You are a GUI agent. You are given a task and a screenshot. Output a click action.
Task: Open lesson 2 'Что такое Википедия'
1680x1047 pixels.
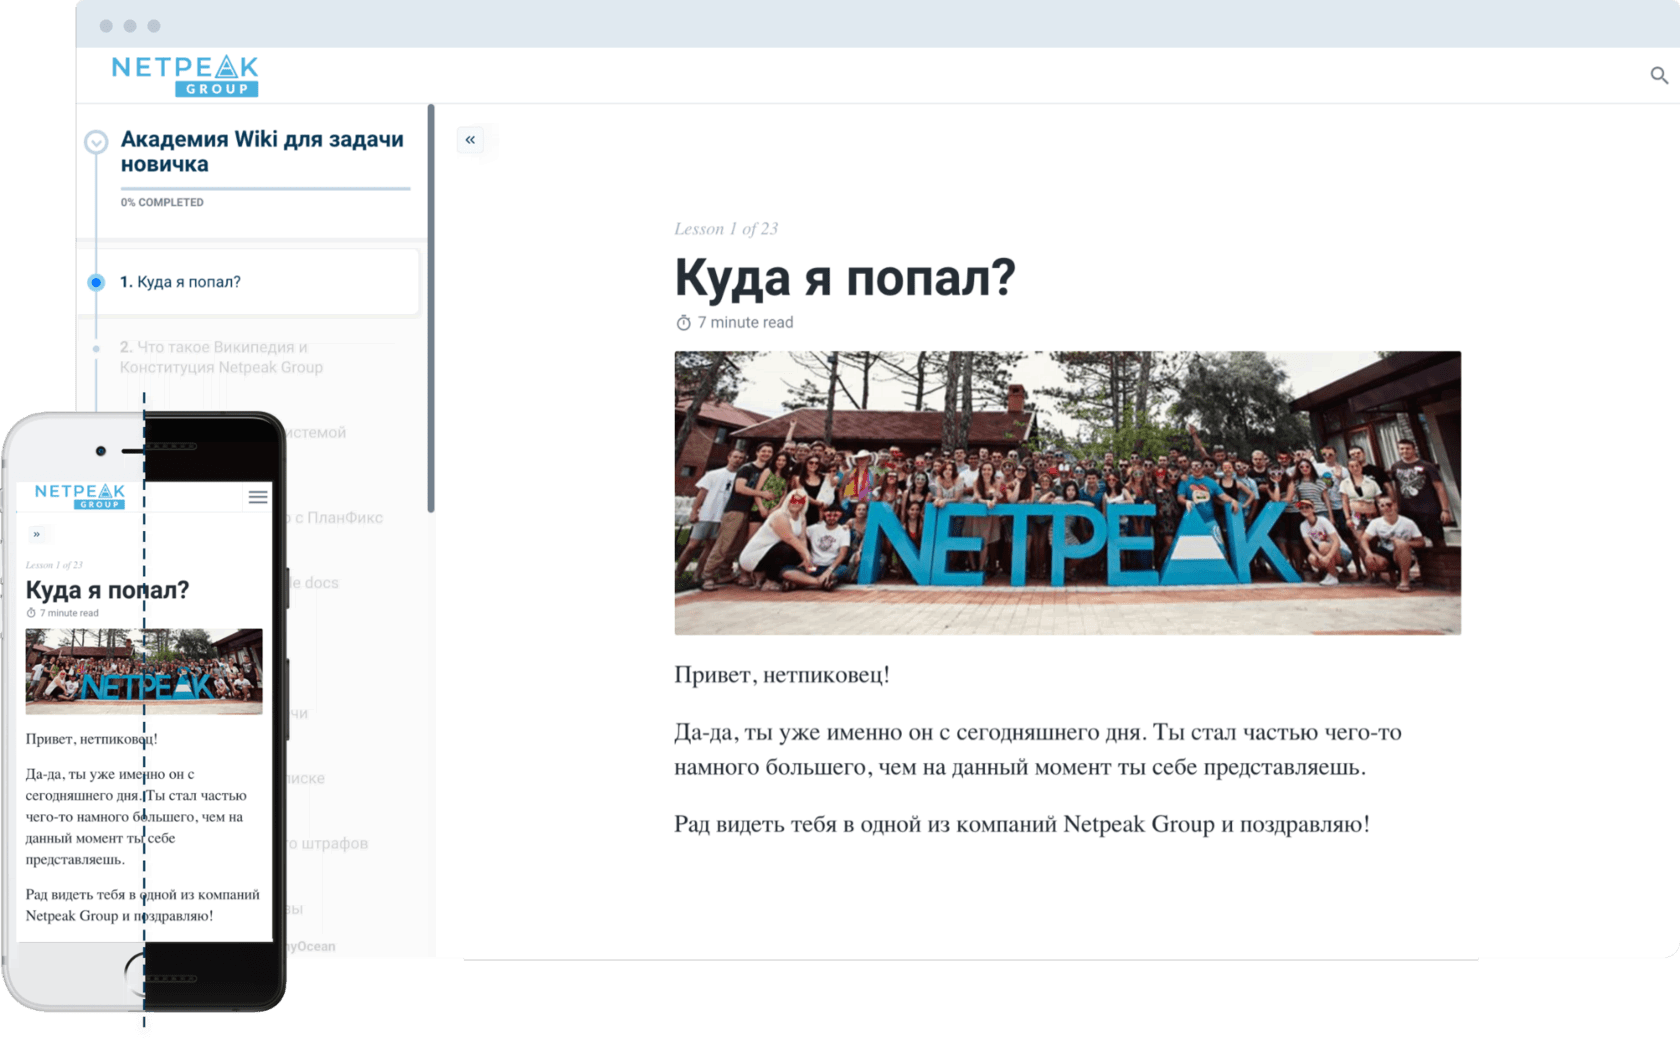click(221, 357)
